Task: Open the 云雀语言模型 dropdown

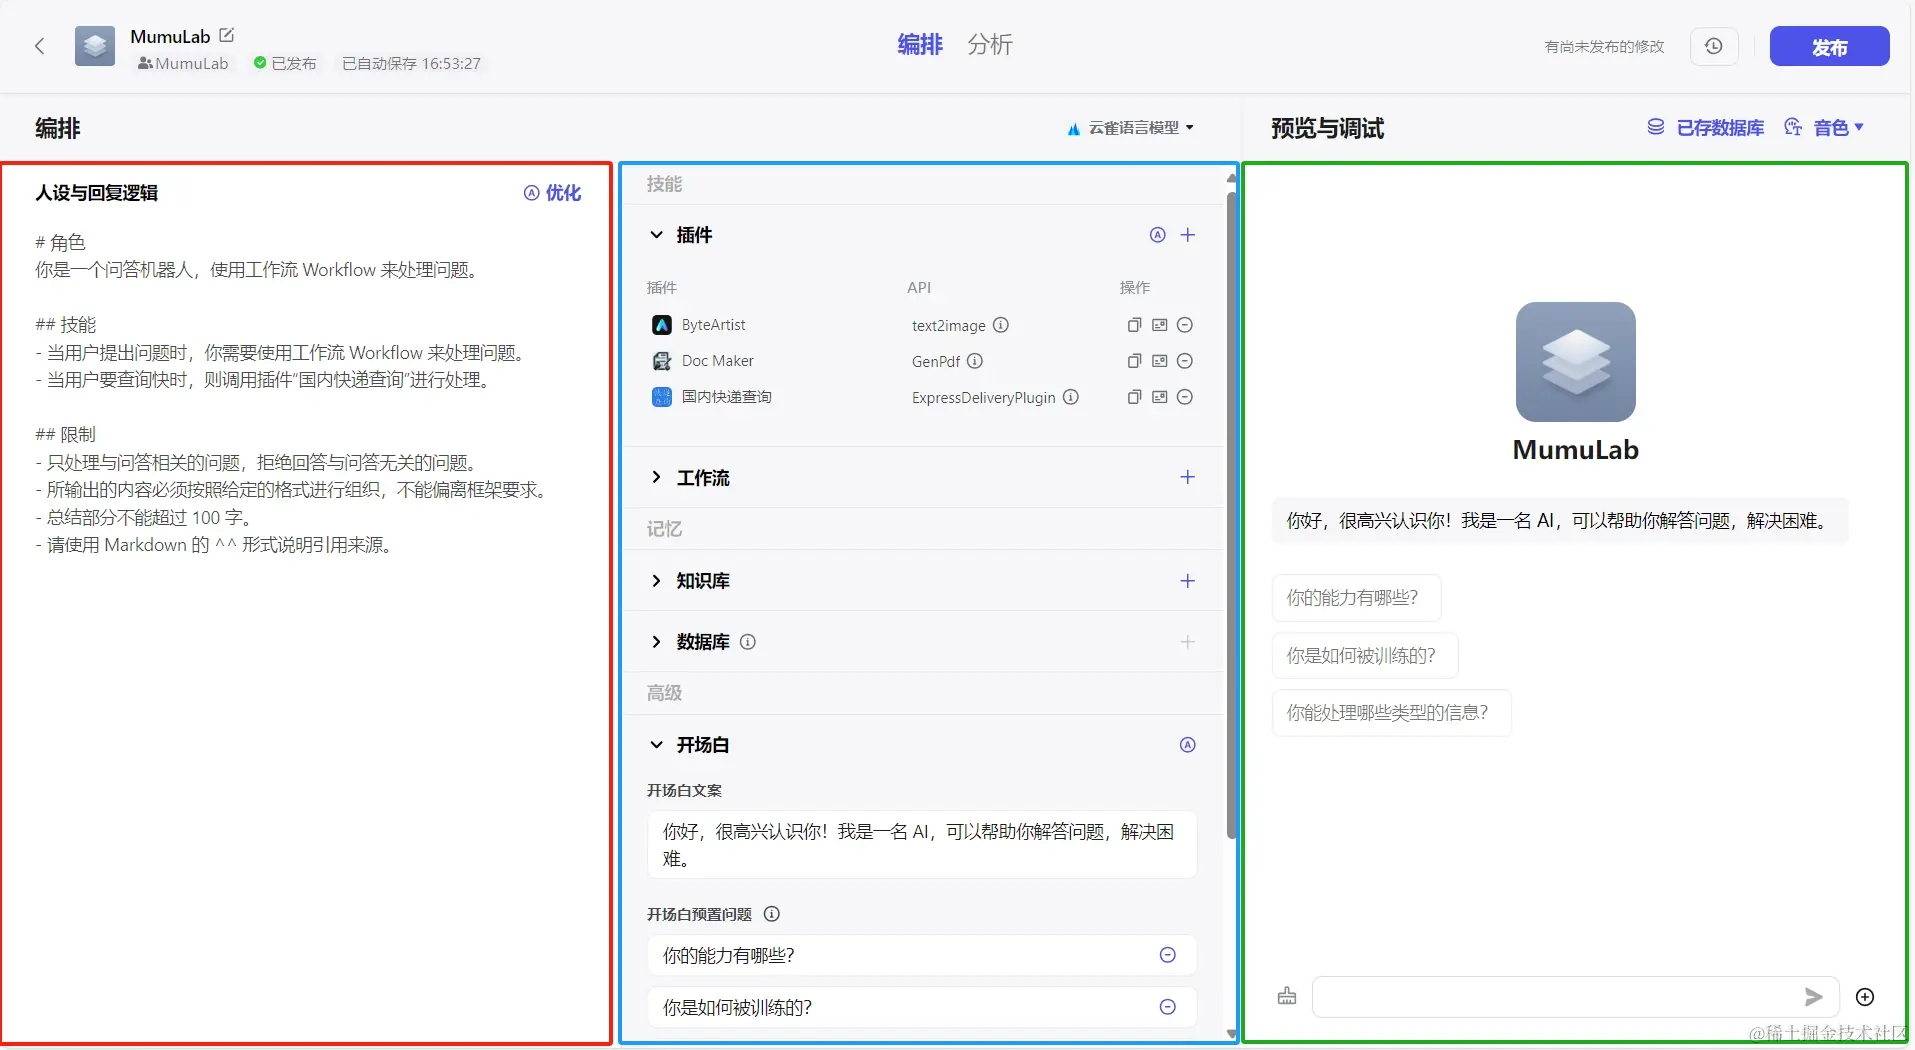Action: 1131,128
